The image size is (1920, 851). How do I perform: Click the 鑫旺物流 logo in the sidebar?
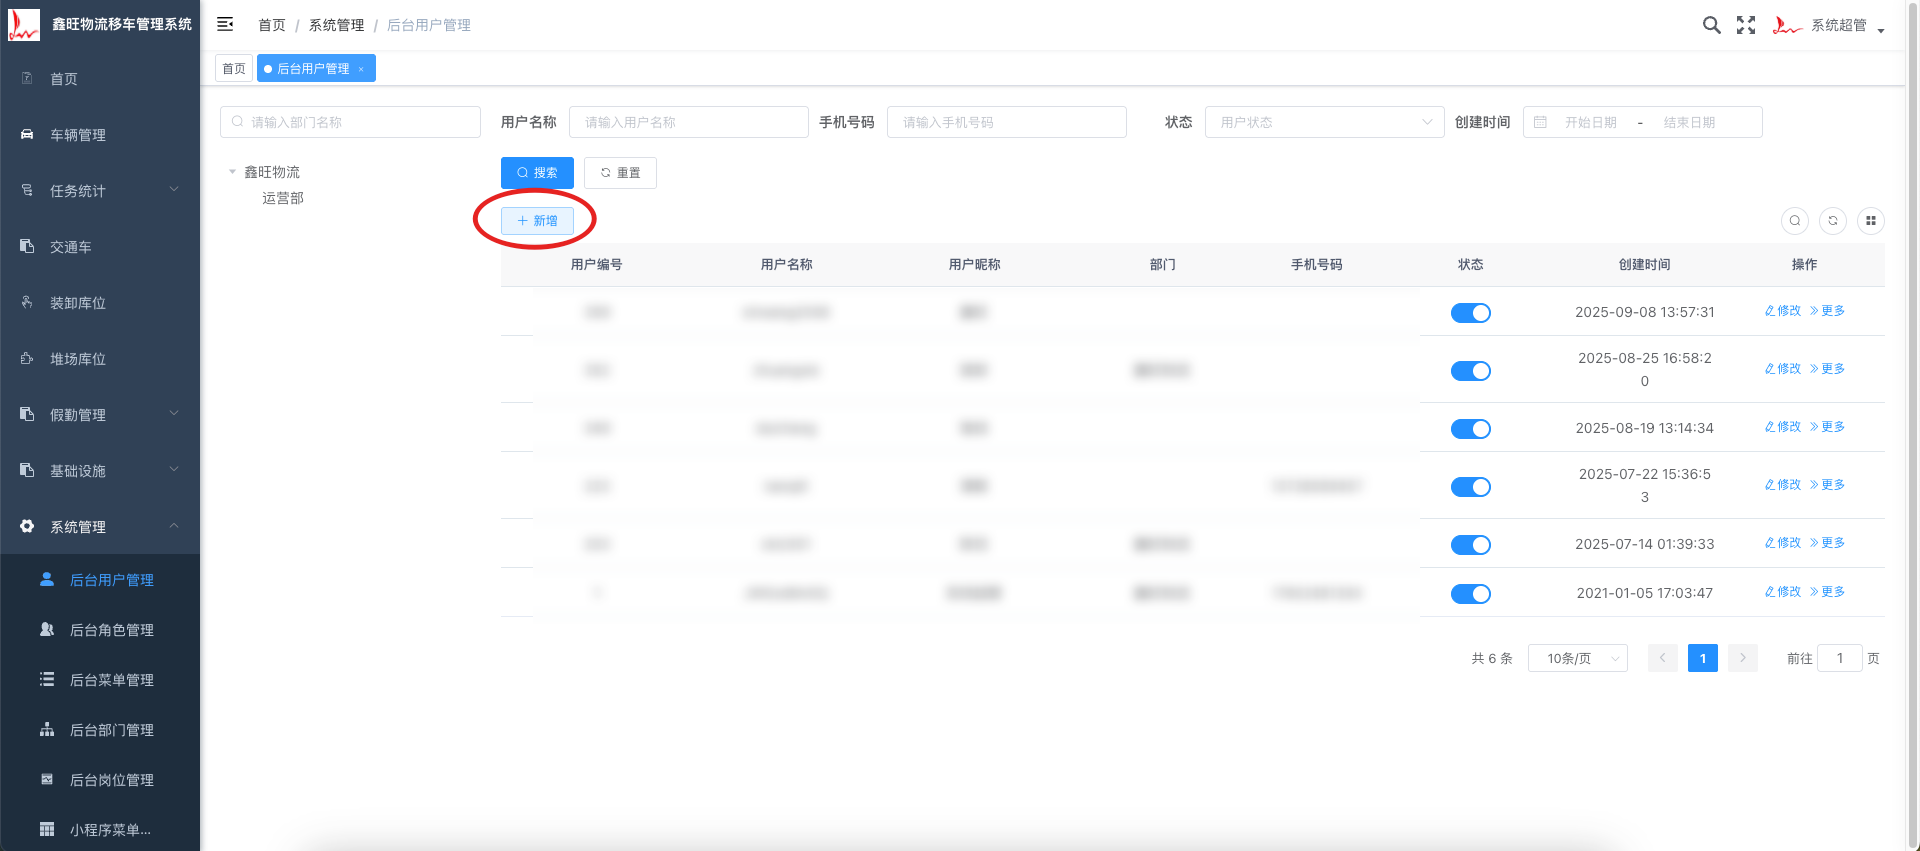[24, 24]
